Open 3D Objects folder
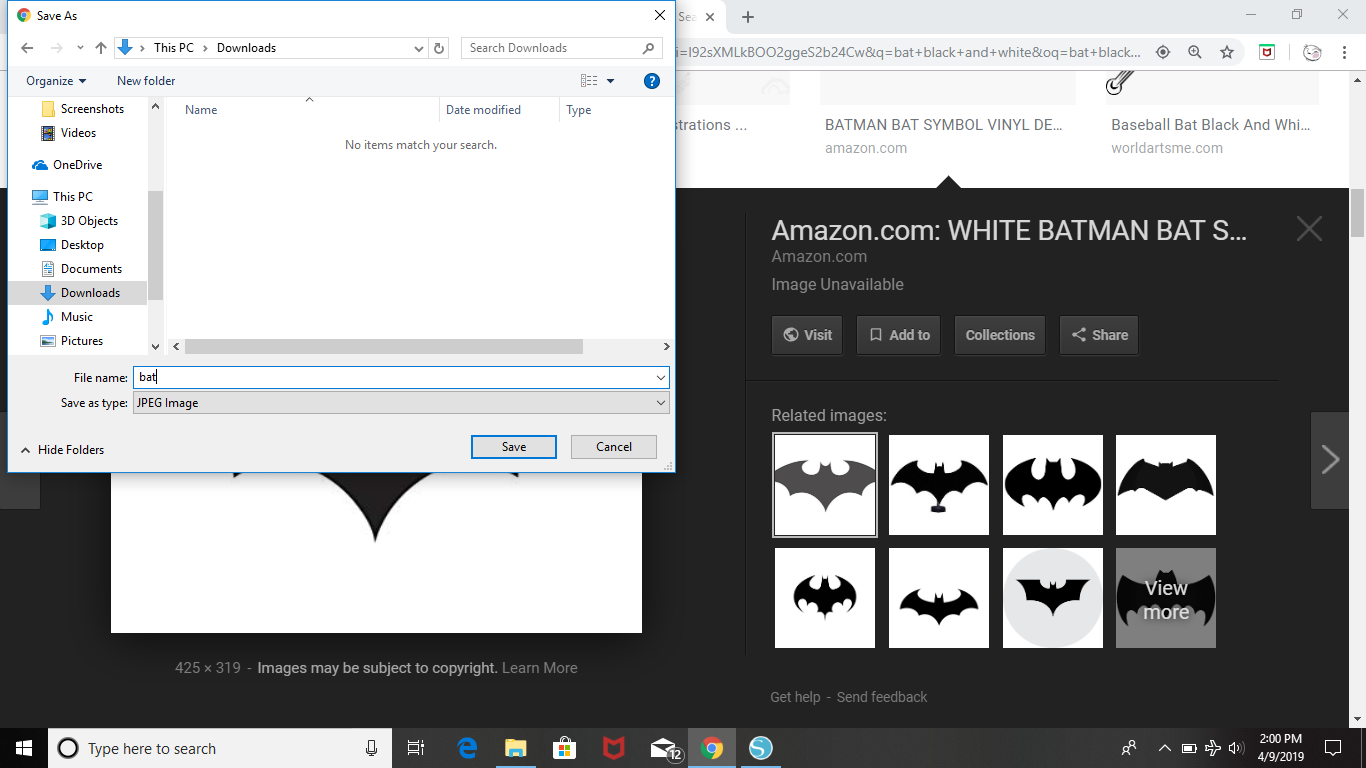This screenshot has height=768, width=1366. [89, 221]
